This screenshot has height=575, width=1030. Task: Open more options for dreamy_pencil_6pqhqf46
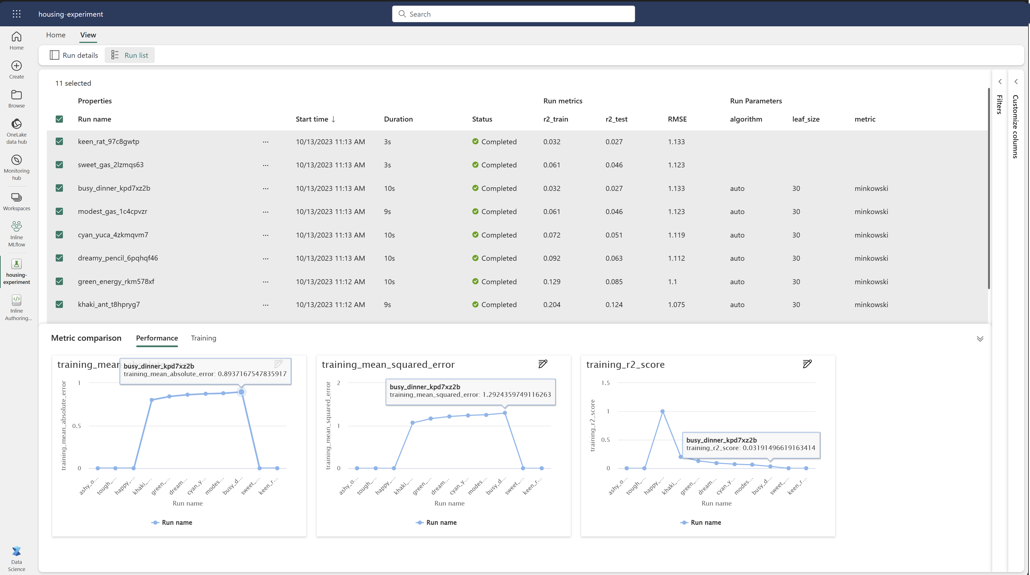tap(265, 258)
